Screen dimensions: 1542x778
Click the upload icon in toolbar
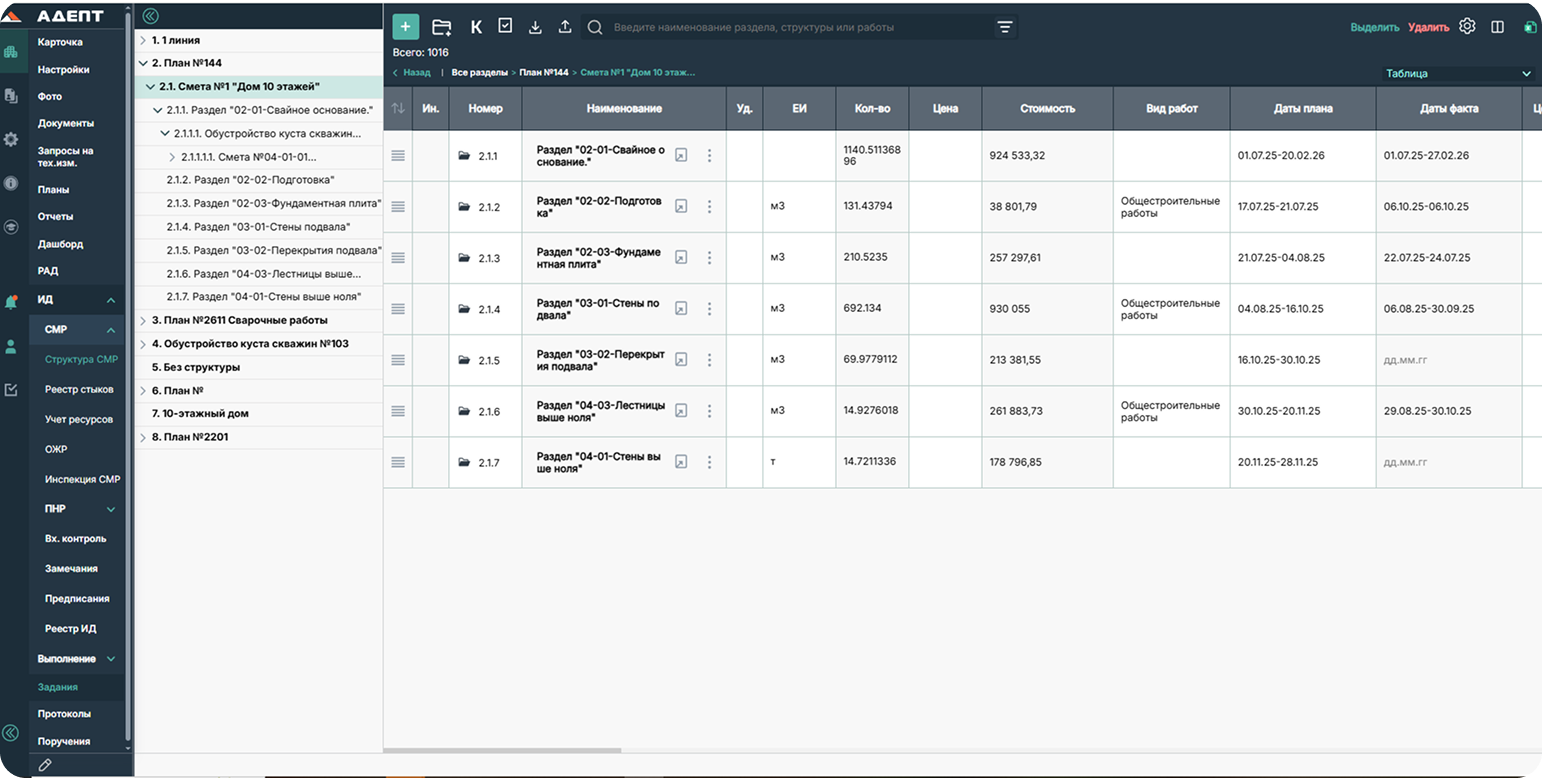coord(564,27)
